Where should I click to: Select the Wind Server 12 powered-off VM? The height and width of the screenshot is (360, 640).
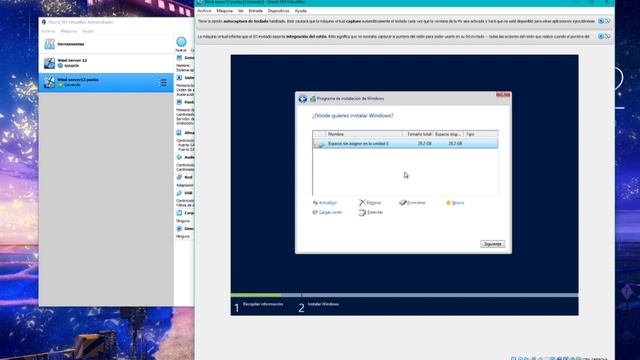point(106,63)
